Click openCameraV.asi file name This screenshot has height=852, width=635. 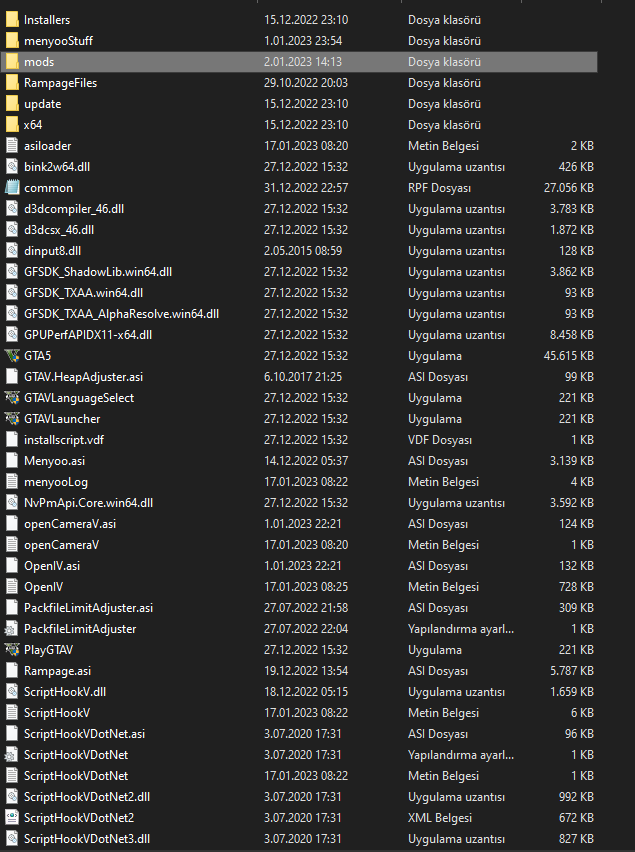click(x=70, y=524)
